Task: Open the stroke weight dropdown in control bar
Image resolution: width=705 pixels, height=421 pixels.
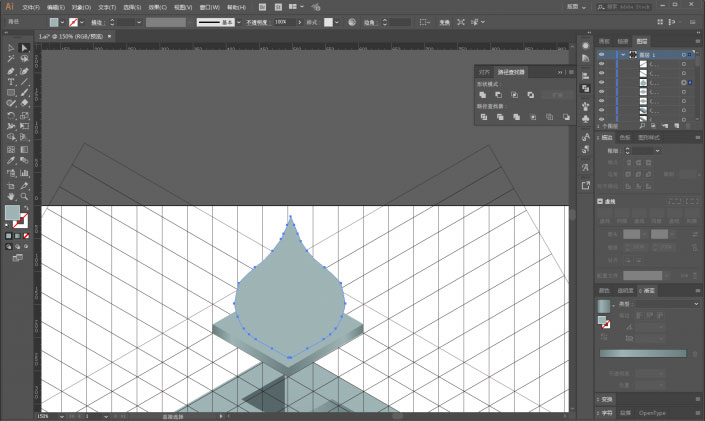Action: 139,22
